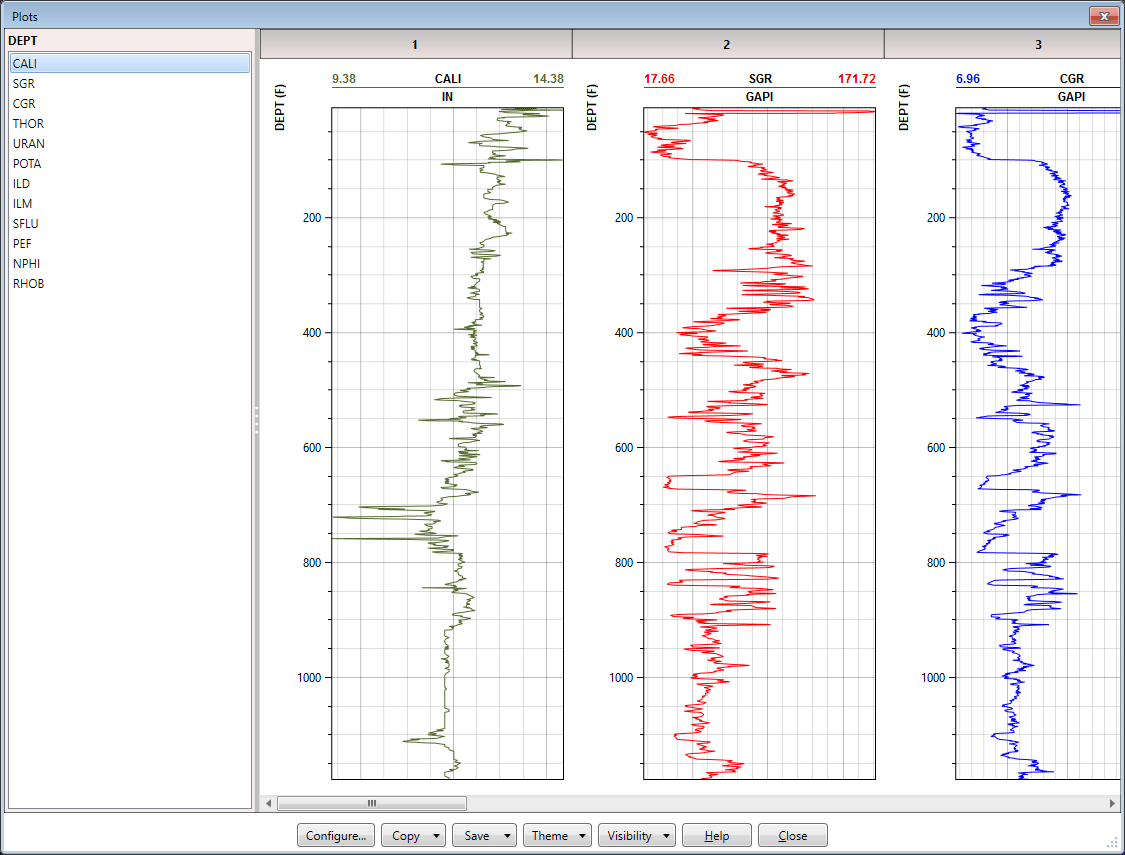Image resolution: width=1125 pixels, height=855 pixels.
Task: Select the ILD curve in the list
Action: (x=24, y=183)
